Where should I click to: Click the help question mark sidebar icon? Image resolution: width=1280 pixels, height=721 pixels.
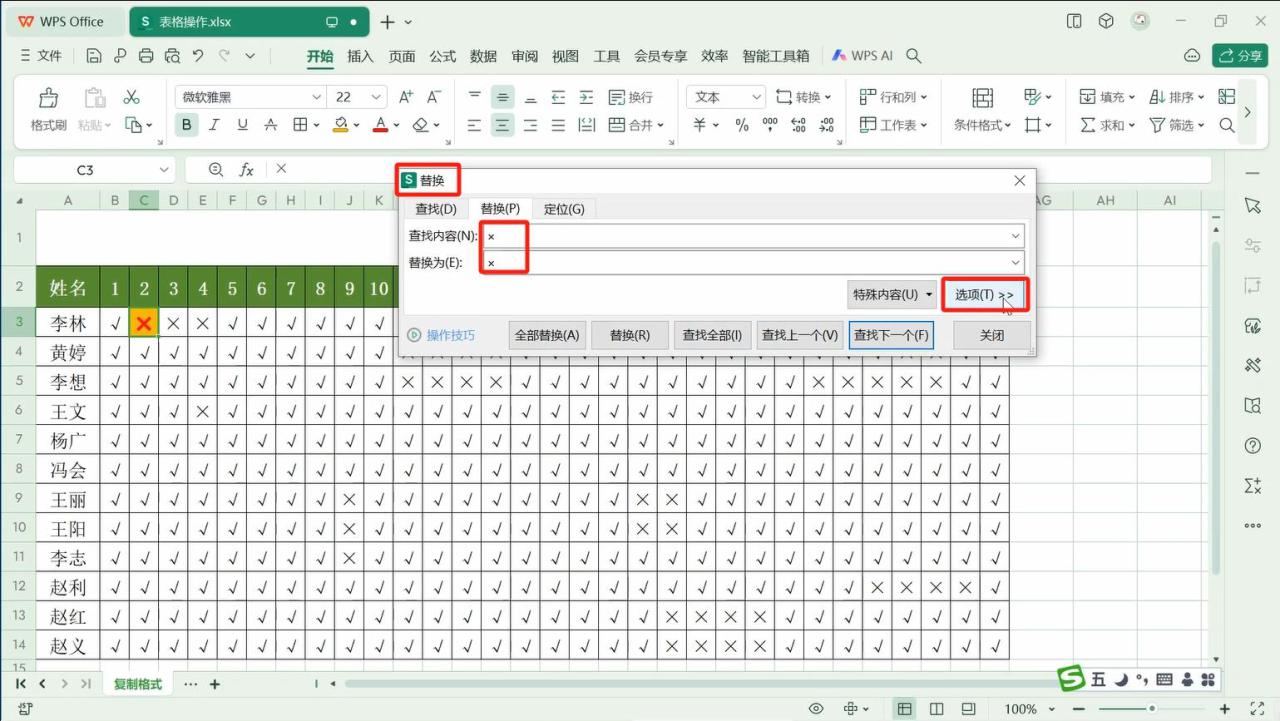pos(1253,445)
